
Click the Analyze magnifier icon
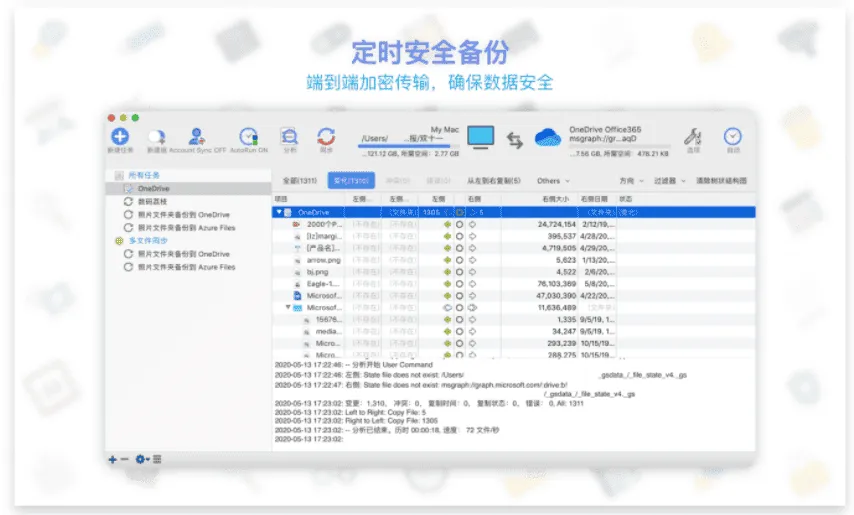(x=290, y=136)
